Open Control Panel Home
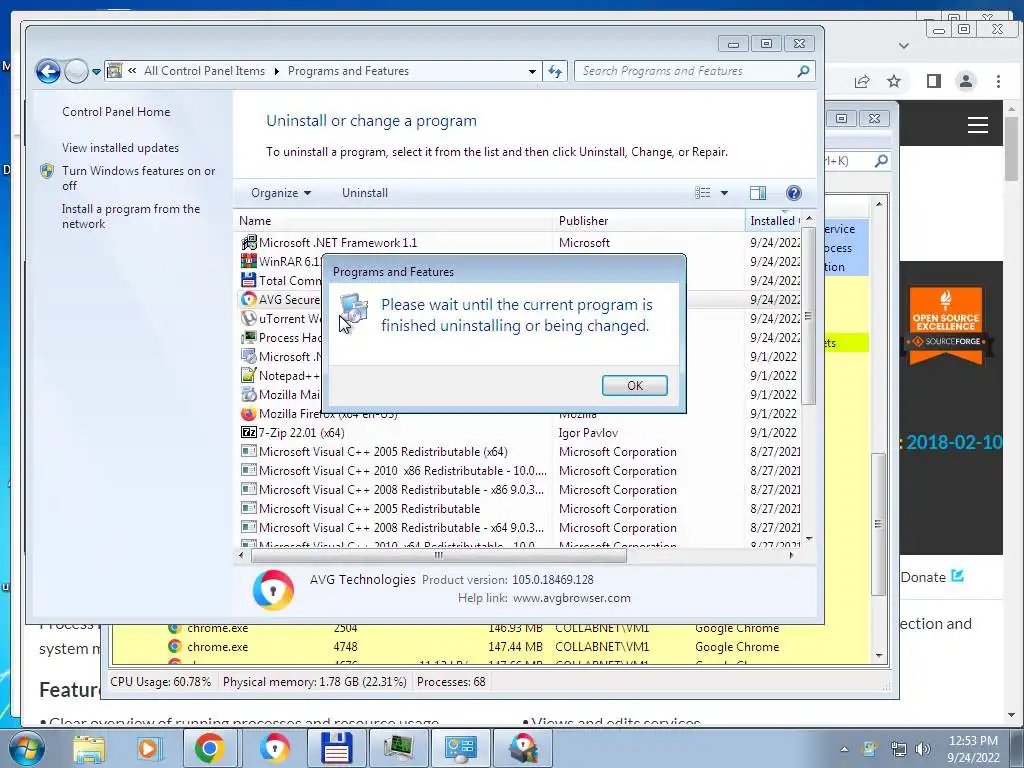 [x=116, y=112]
